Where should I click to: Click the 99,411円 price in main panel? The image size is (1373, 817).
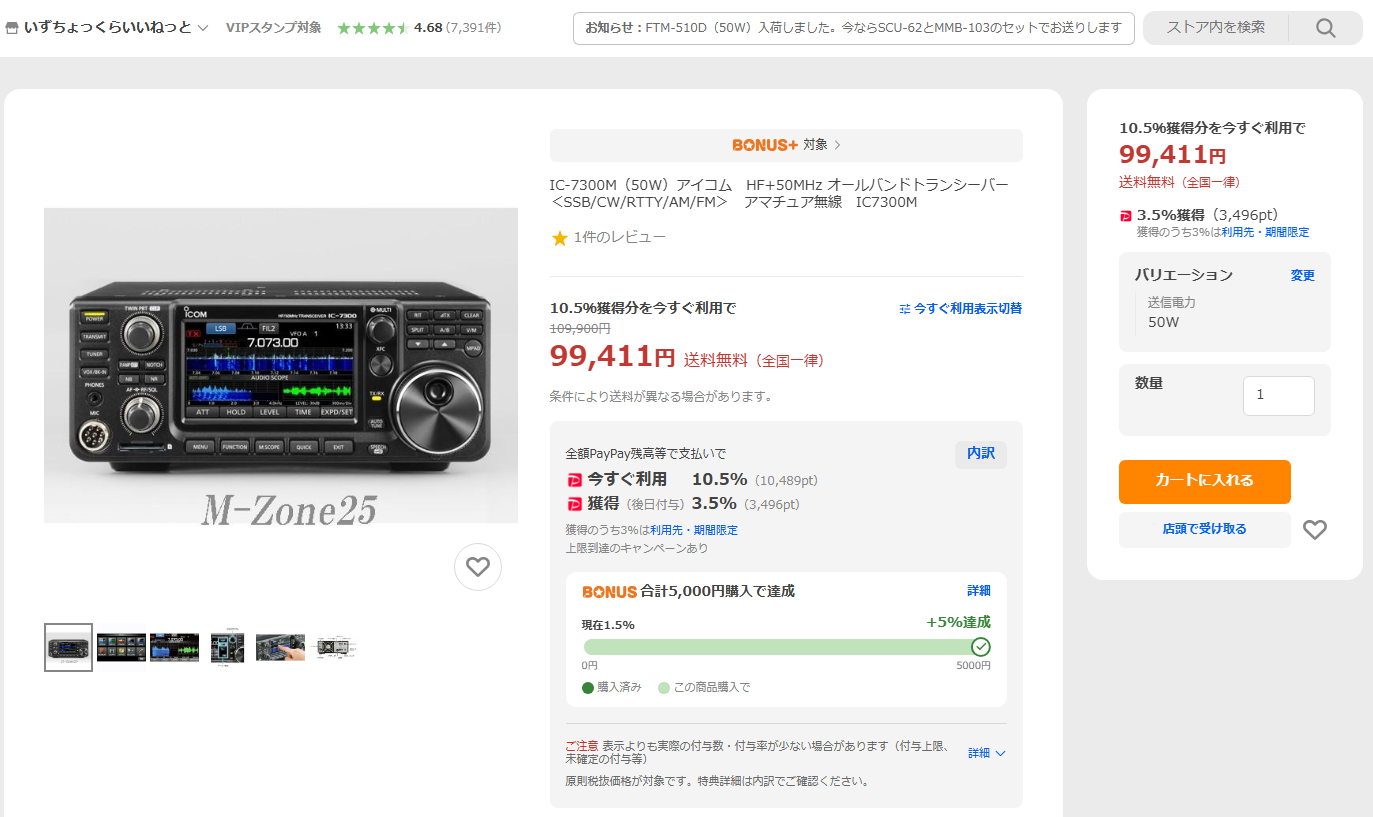point(613,355)
